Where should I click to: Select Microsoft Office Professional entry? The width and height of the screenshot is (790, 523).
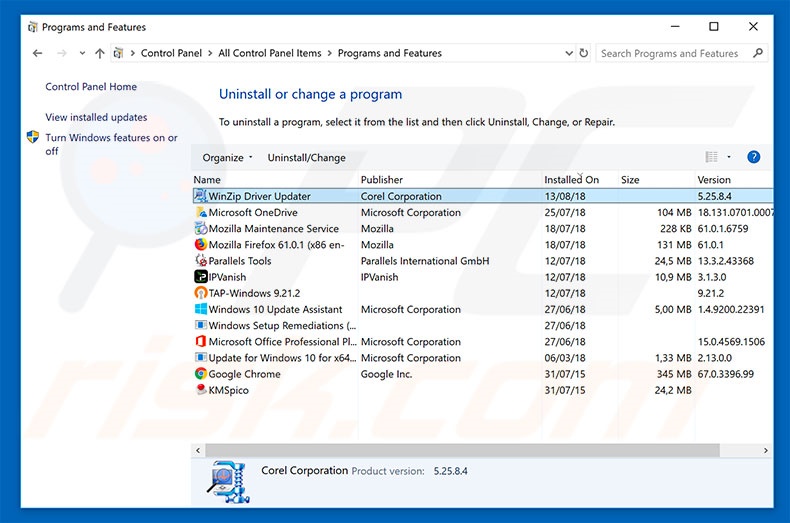tap(283, 341)
